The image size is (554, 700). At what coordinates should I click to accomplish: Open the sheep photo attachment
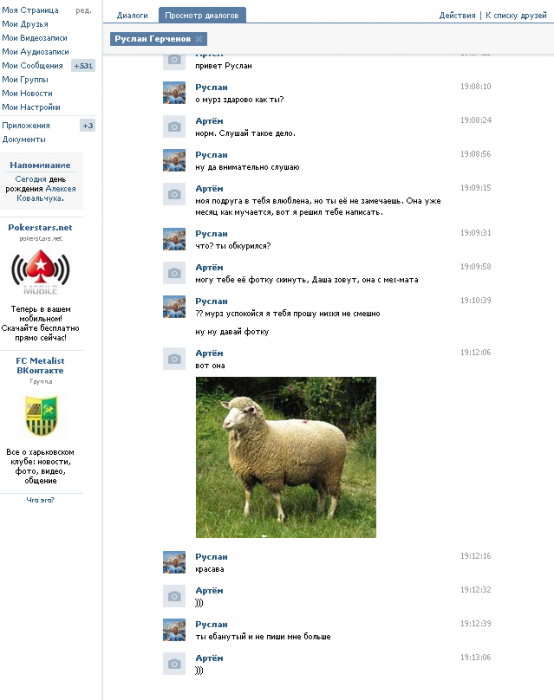(x=286, y=457)
